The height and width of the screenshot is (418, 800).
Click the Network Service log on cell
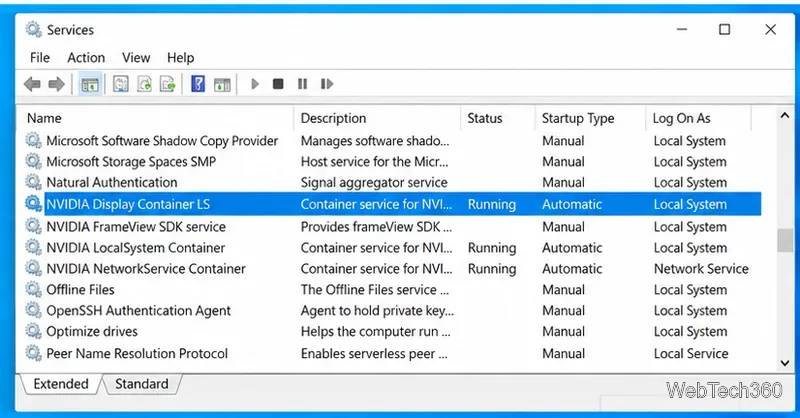point(701,268)
